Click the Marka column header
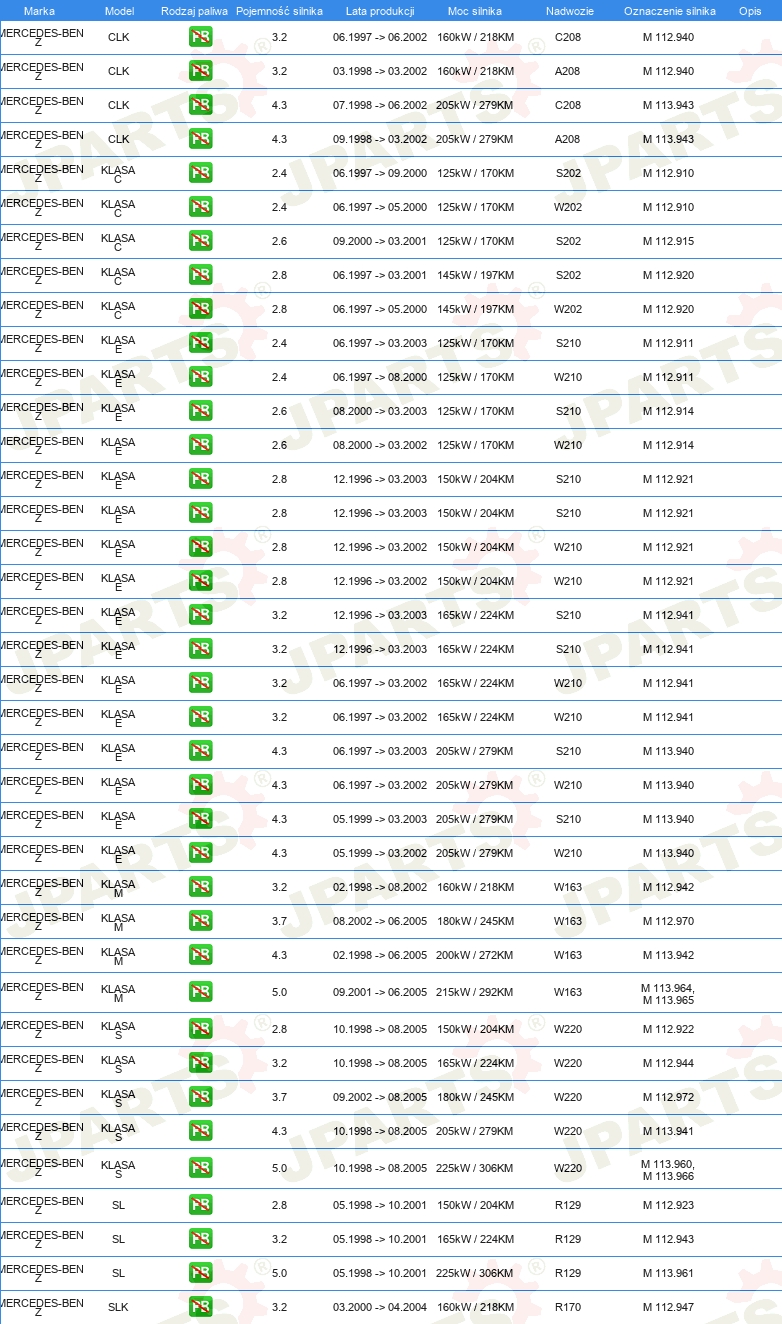782x1324 pixels. tap(40, 10)
